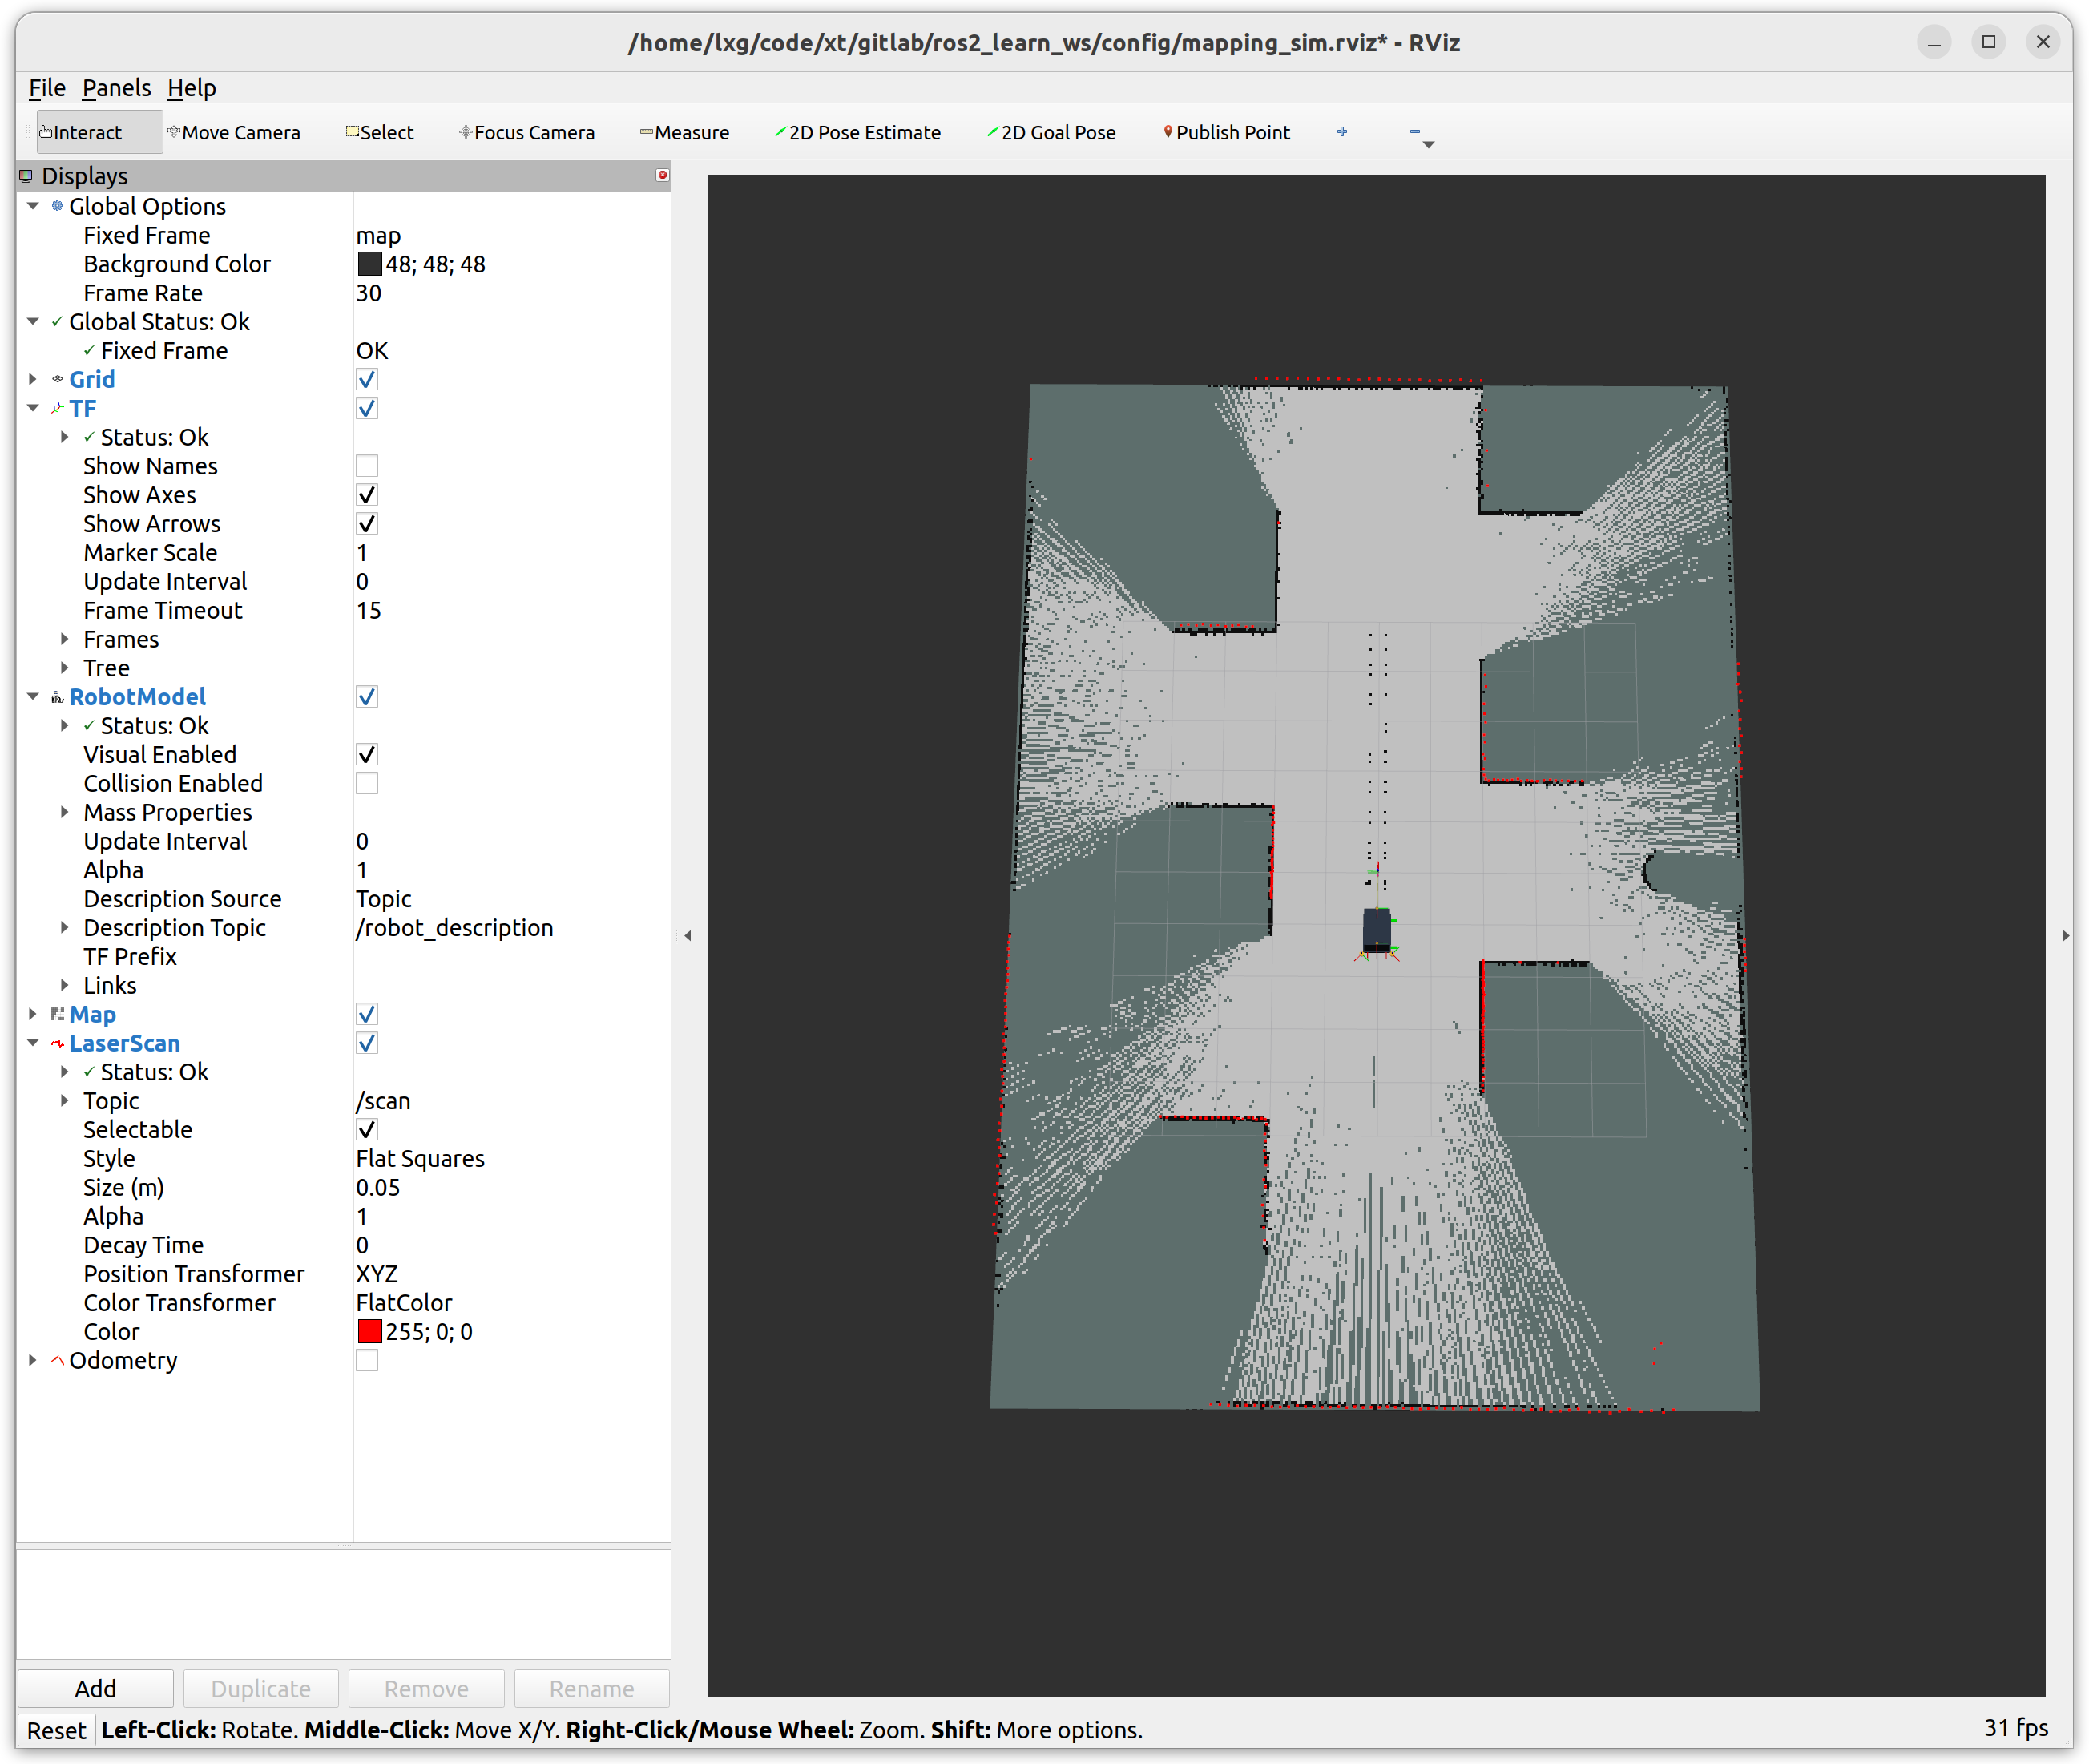
Task: Close the Displays panel with red button
Action: (662, 175)
